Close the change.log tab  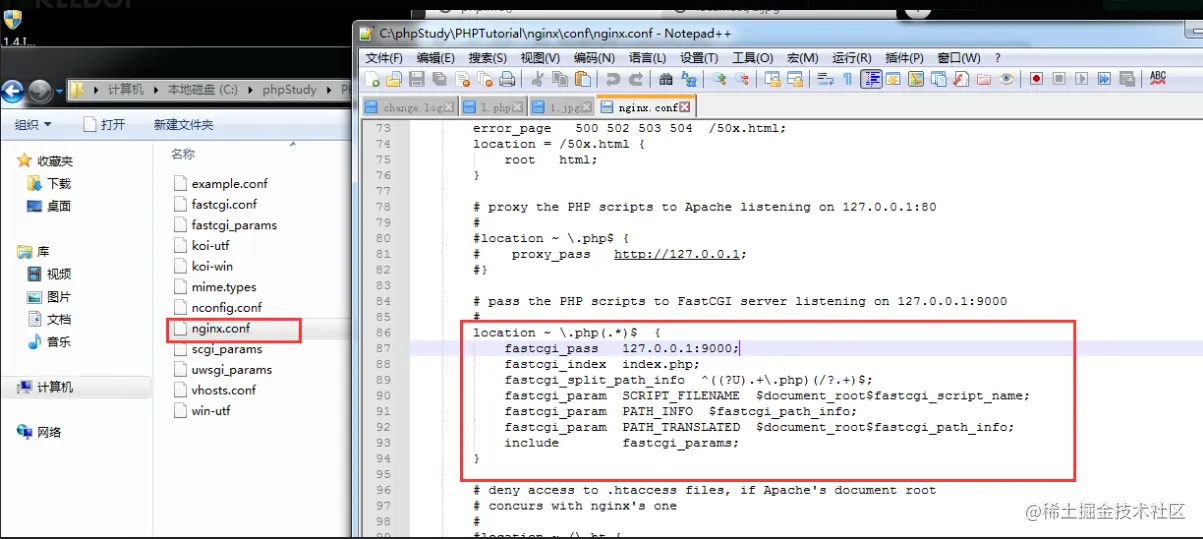[449, 107]
